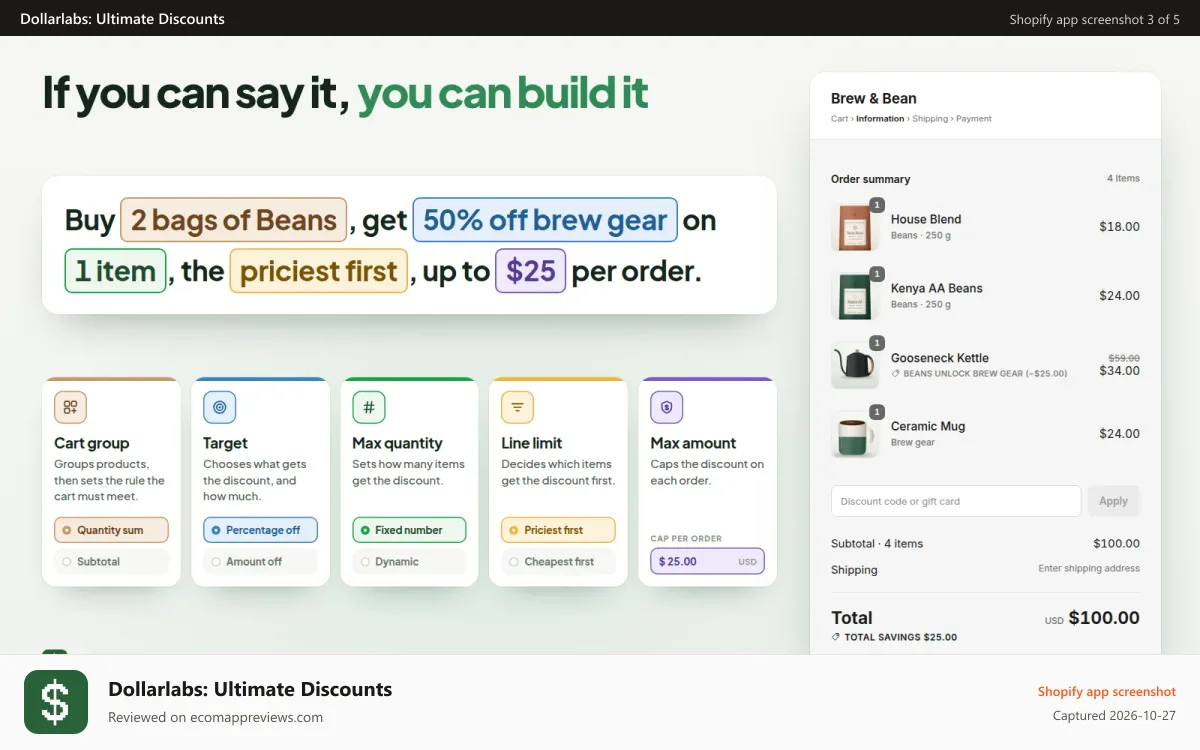This screenshot has height=750, width=1200.
Task: Click the Kenya AA Beans product thumbnail
Action: (x=855, y=296)
